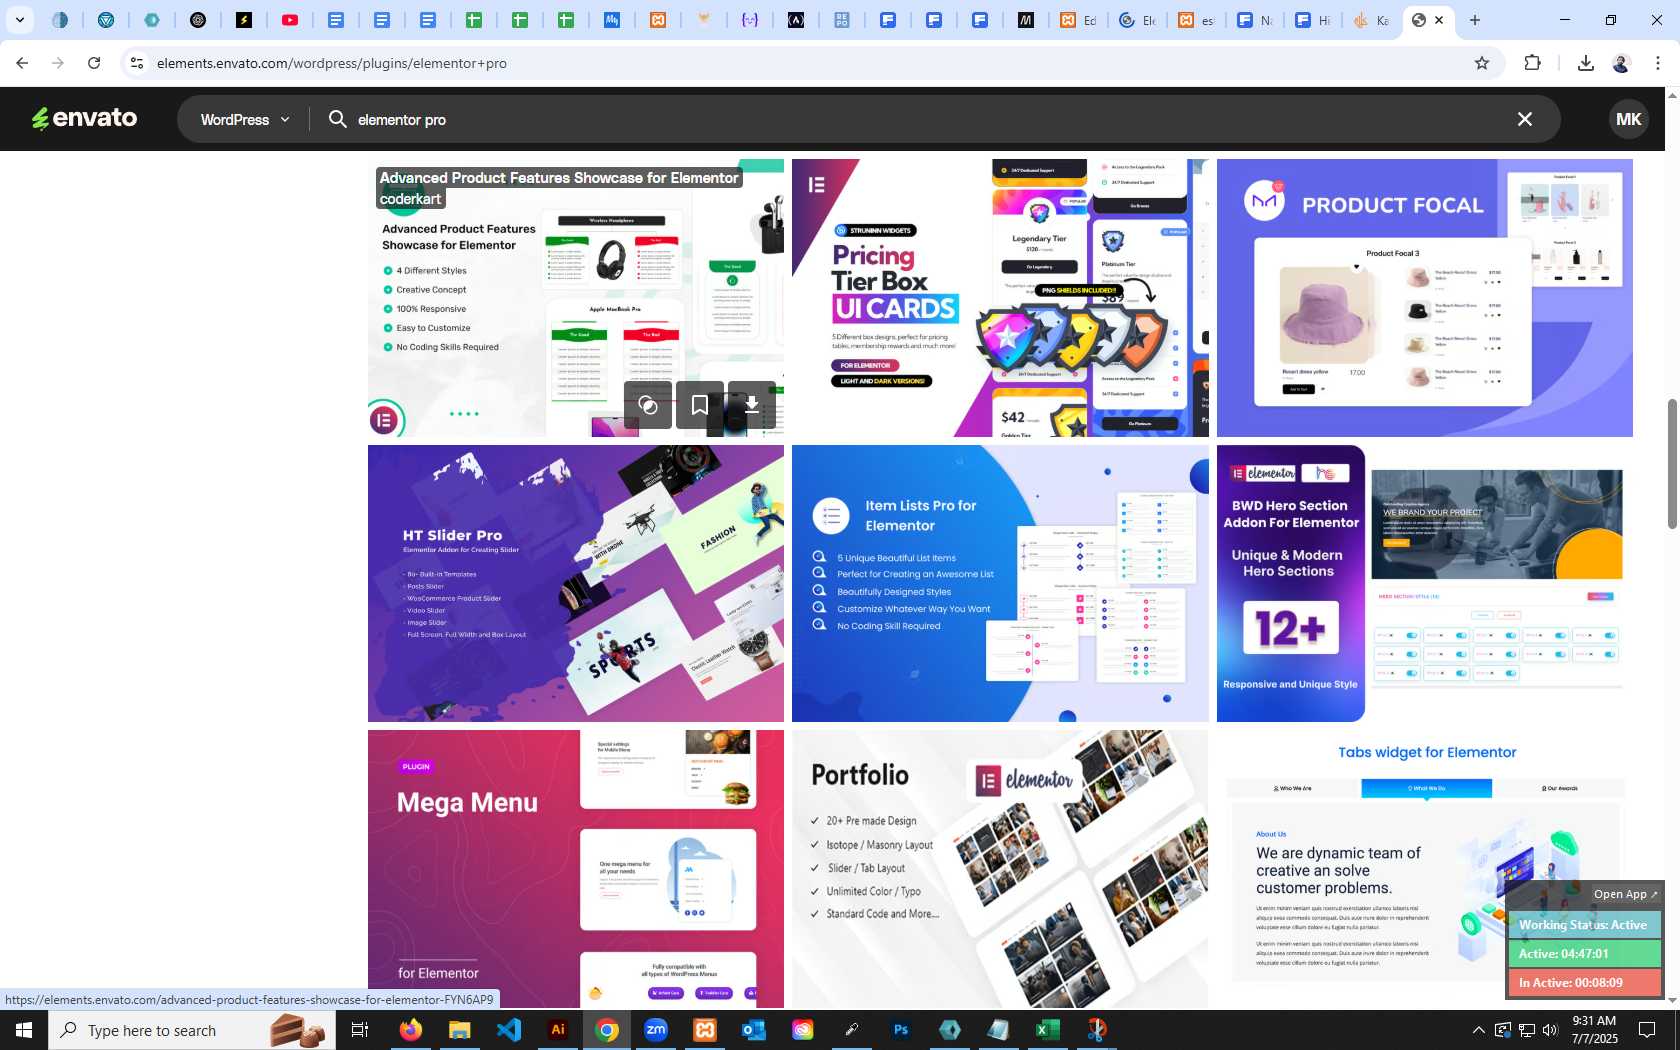
Task: Open Firefox from the taskbar
Action: pos(410,1030)
